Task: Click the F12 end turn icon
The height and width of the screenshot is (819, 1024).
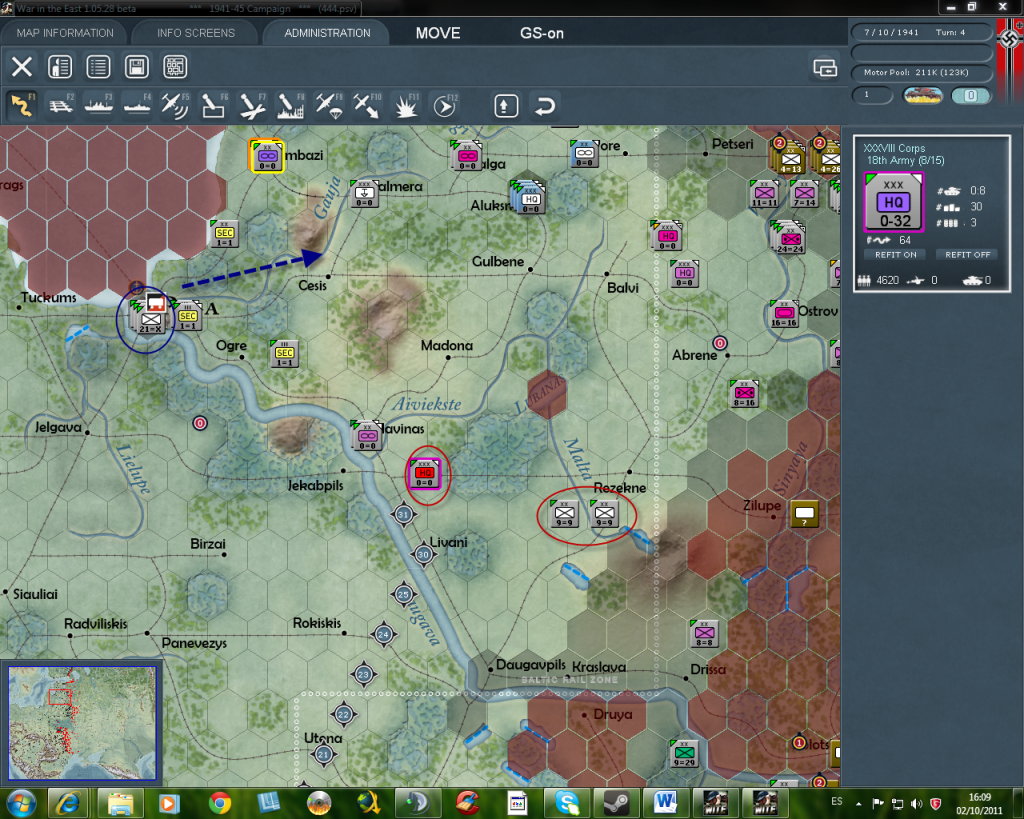Action: (x=444, y=105)
